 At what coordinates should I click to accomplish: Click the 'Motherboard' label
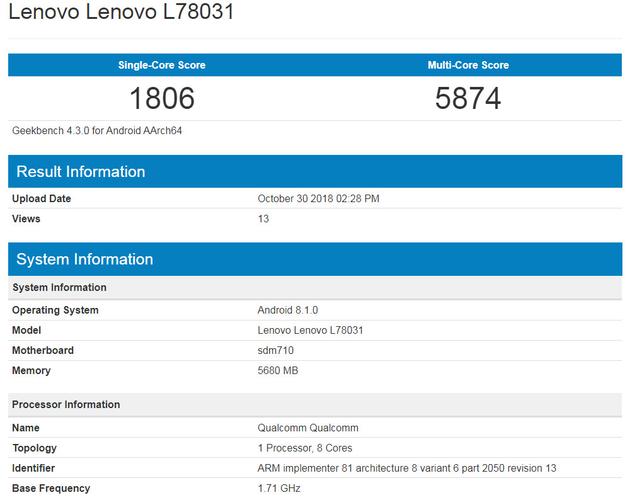[x=43, y=350]
